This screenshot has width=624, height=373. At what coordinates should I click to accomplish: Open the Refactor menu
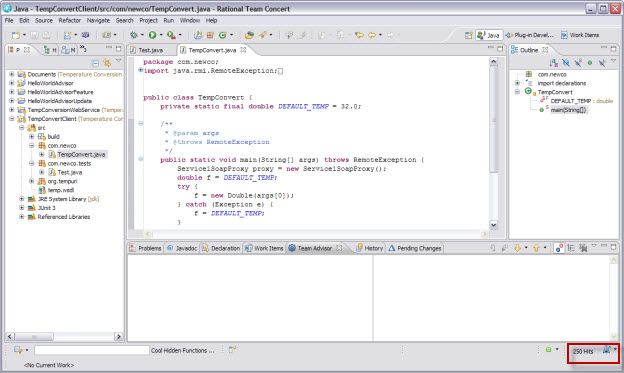click(70, 20)
